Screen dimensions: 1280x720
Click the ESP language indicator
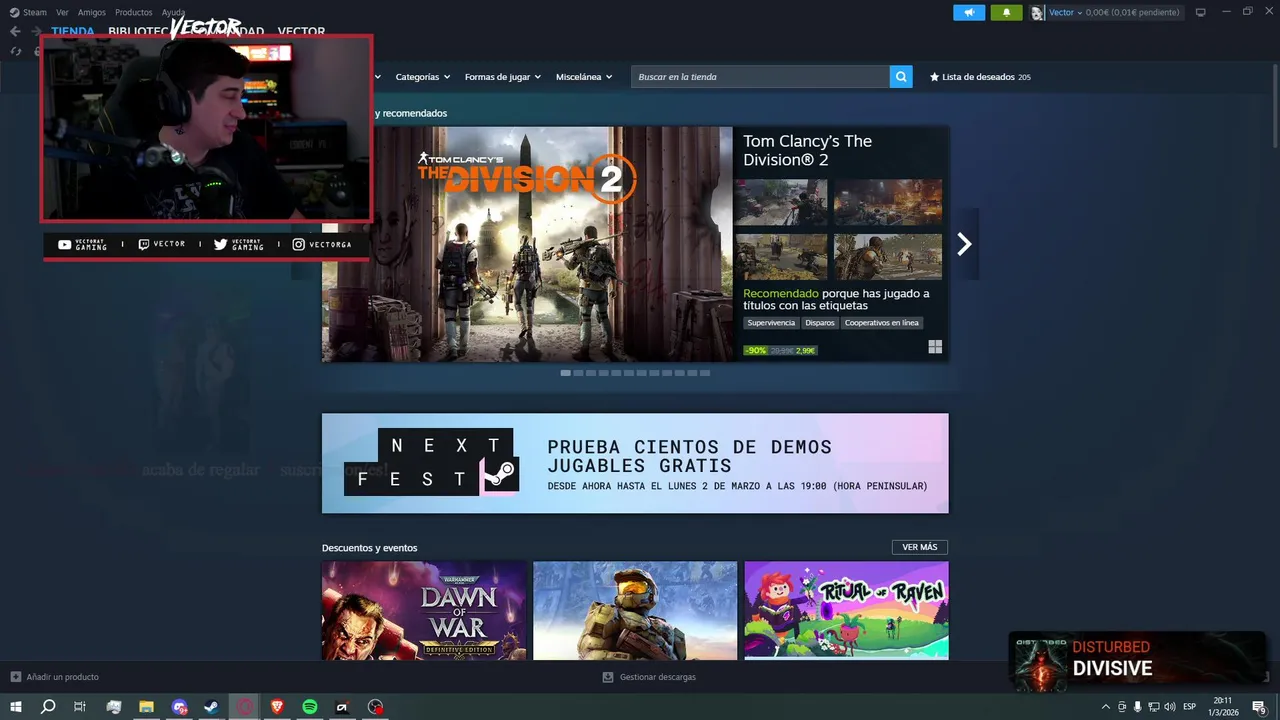[1189, 707]
